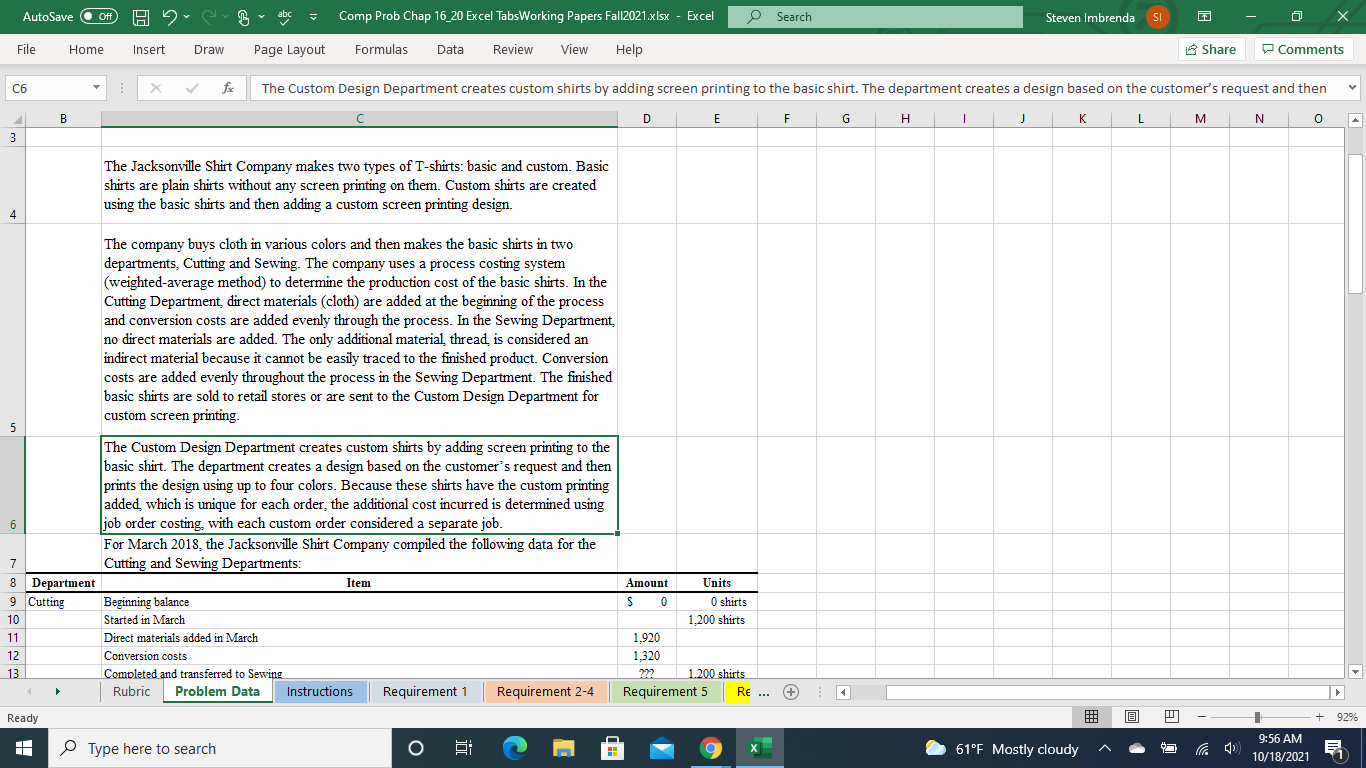
Task: Click the Save icon on Quick Access Toolbar
Action: 141,16
